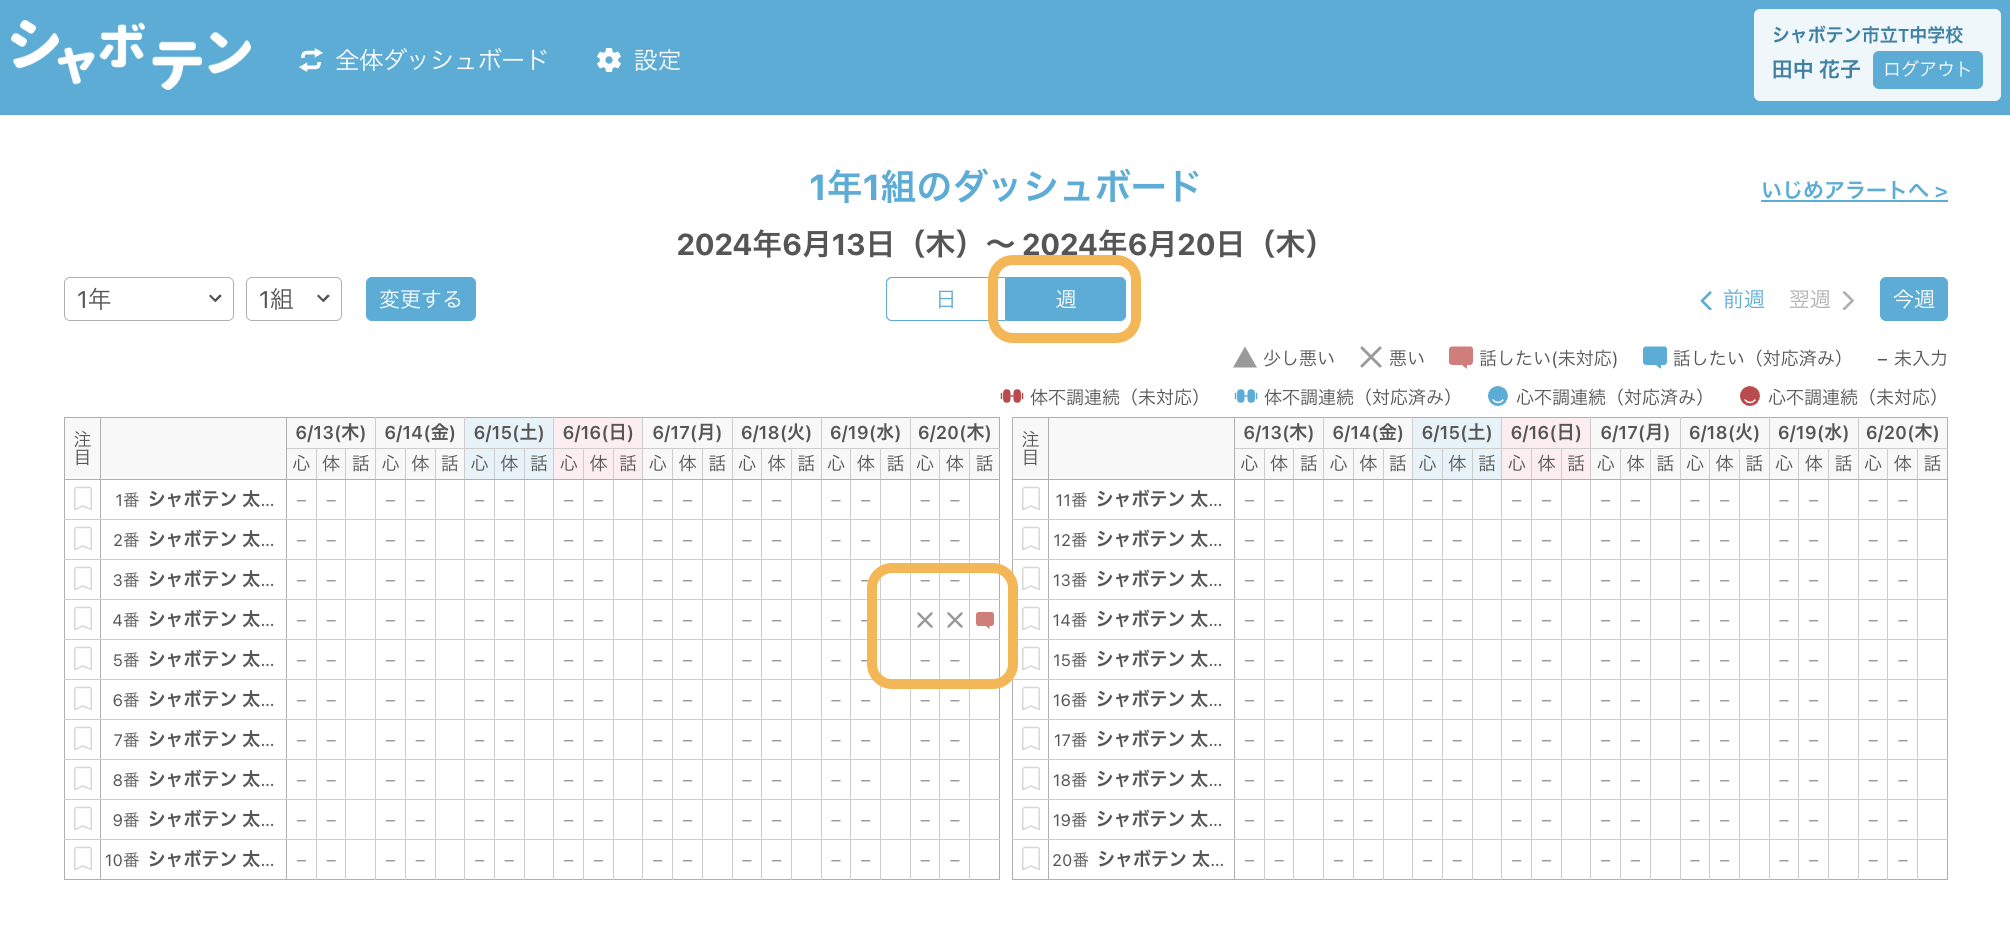The height and width of the screenshot is (935, 2010).
Task: Open 1番 シャボテン 太... student row
Action: pos(193,499)
